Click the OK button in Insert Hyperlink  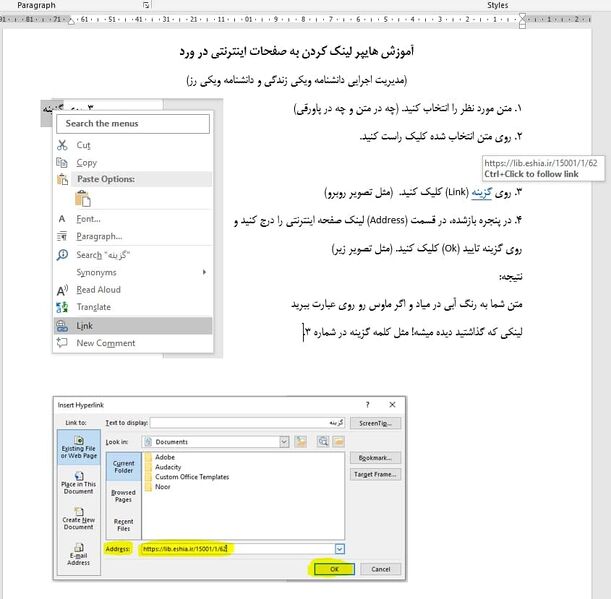(x=334, y=569)
